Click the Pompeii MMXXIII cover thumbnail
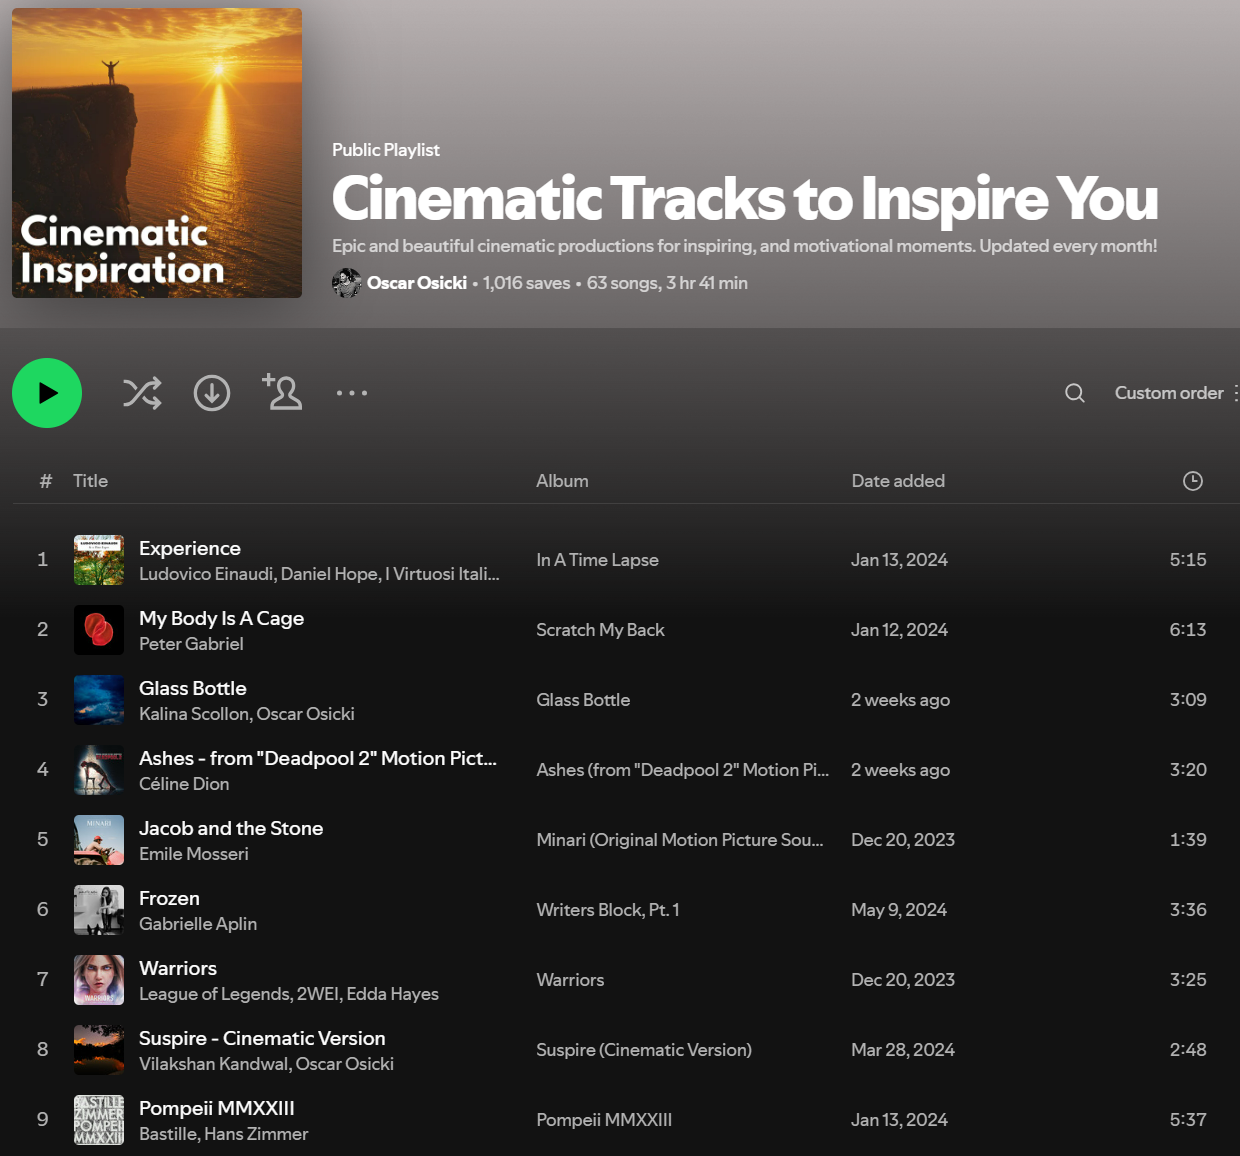This screenshot has width=1240, height=1156. [x=99, y=1120]
